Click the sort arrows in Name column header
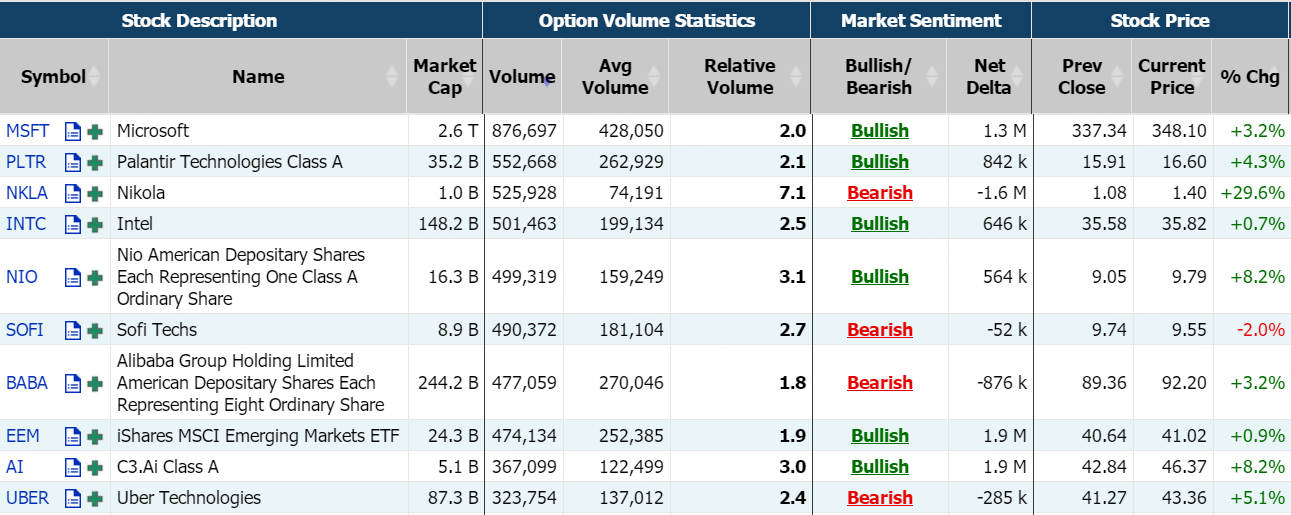This screenshot has height=515, width=1291. pyautogui.click(x=392, y=77)
